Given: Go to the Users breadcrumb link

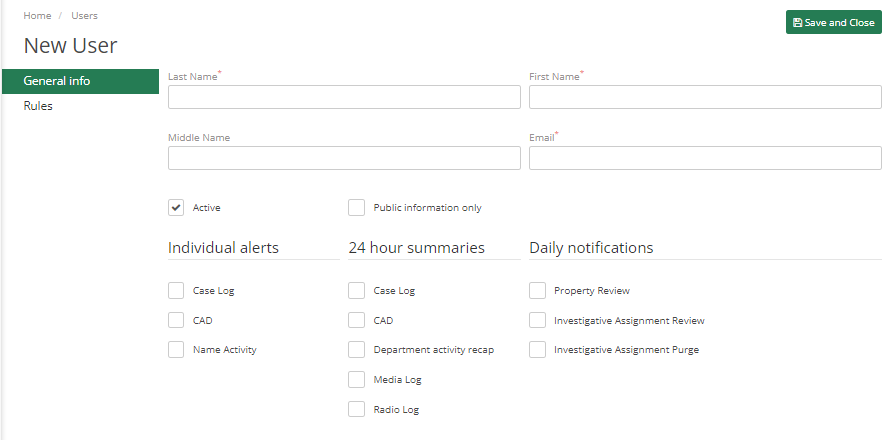Looking at the screenshot, I should [x=84, y=15].
